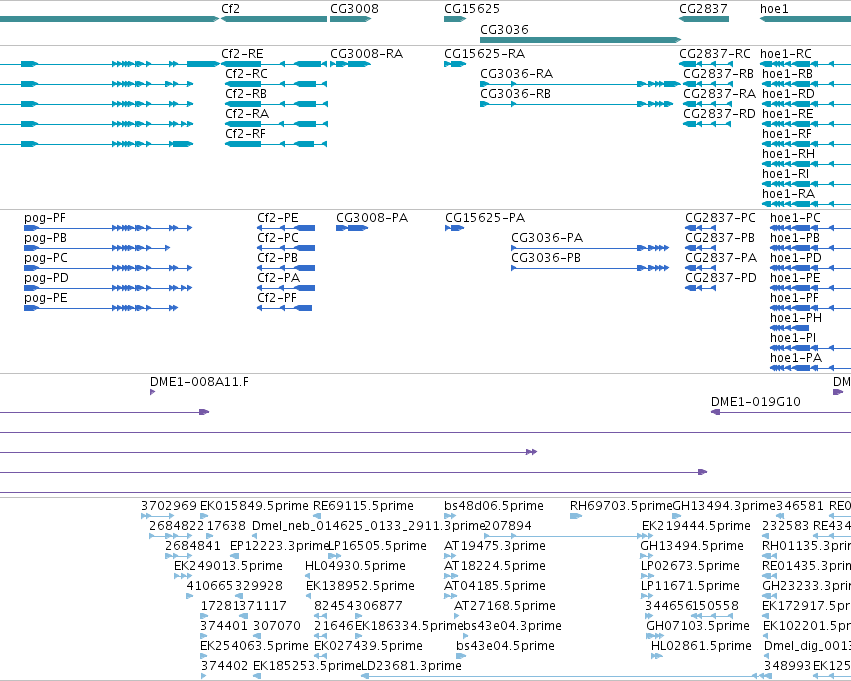Select EST HL04930.5prime
Image resolution: width=851 pixels, height=681 pixels.
355,567
